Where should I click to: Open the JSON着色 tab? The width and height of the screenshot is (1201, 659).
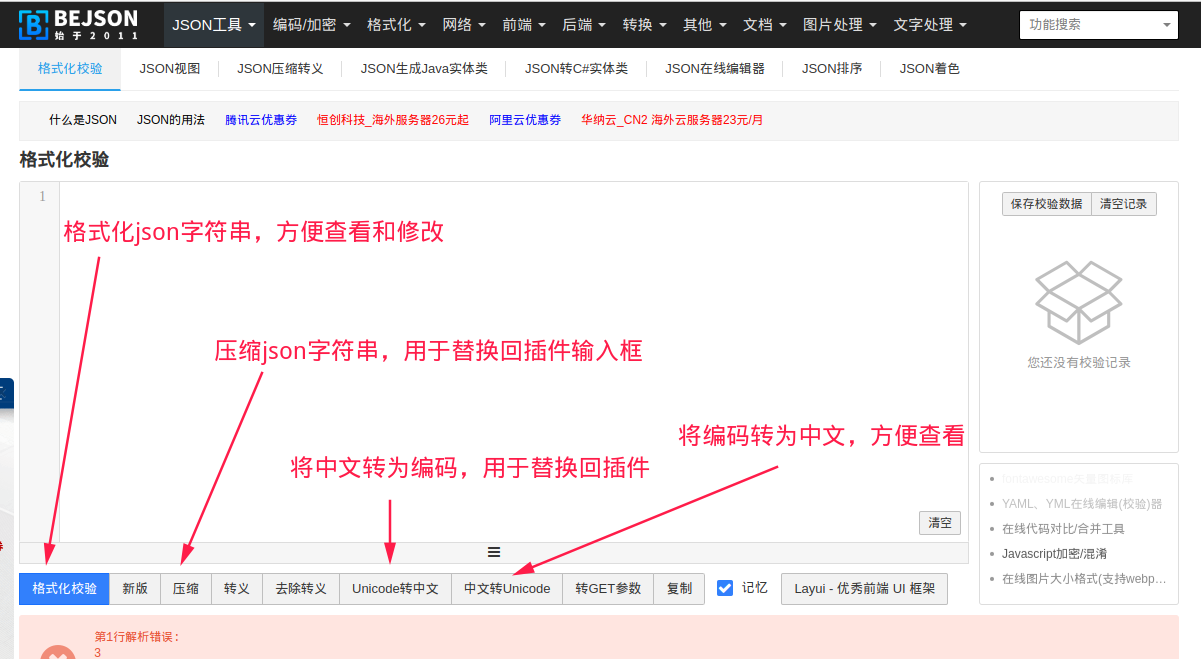click(929, 68)
